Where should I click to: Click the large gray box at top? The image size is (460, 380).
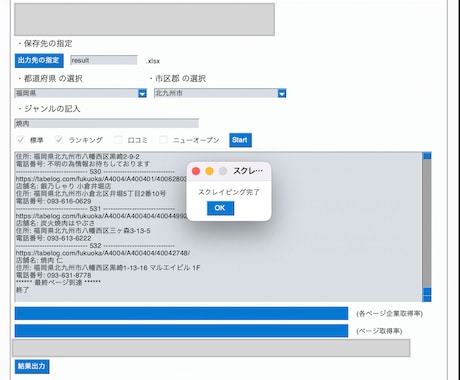point(144,19)
